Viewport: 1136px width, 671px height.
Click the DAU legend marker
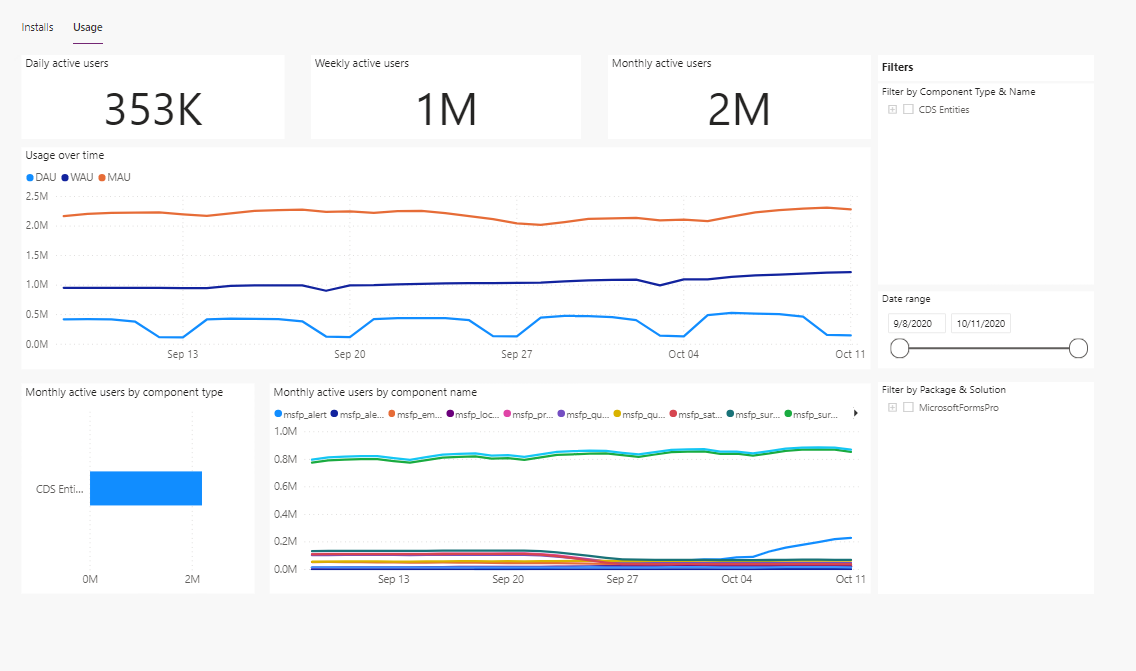point(30,178)
